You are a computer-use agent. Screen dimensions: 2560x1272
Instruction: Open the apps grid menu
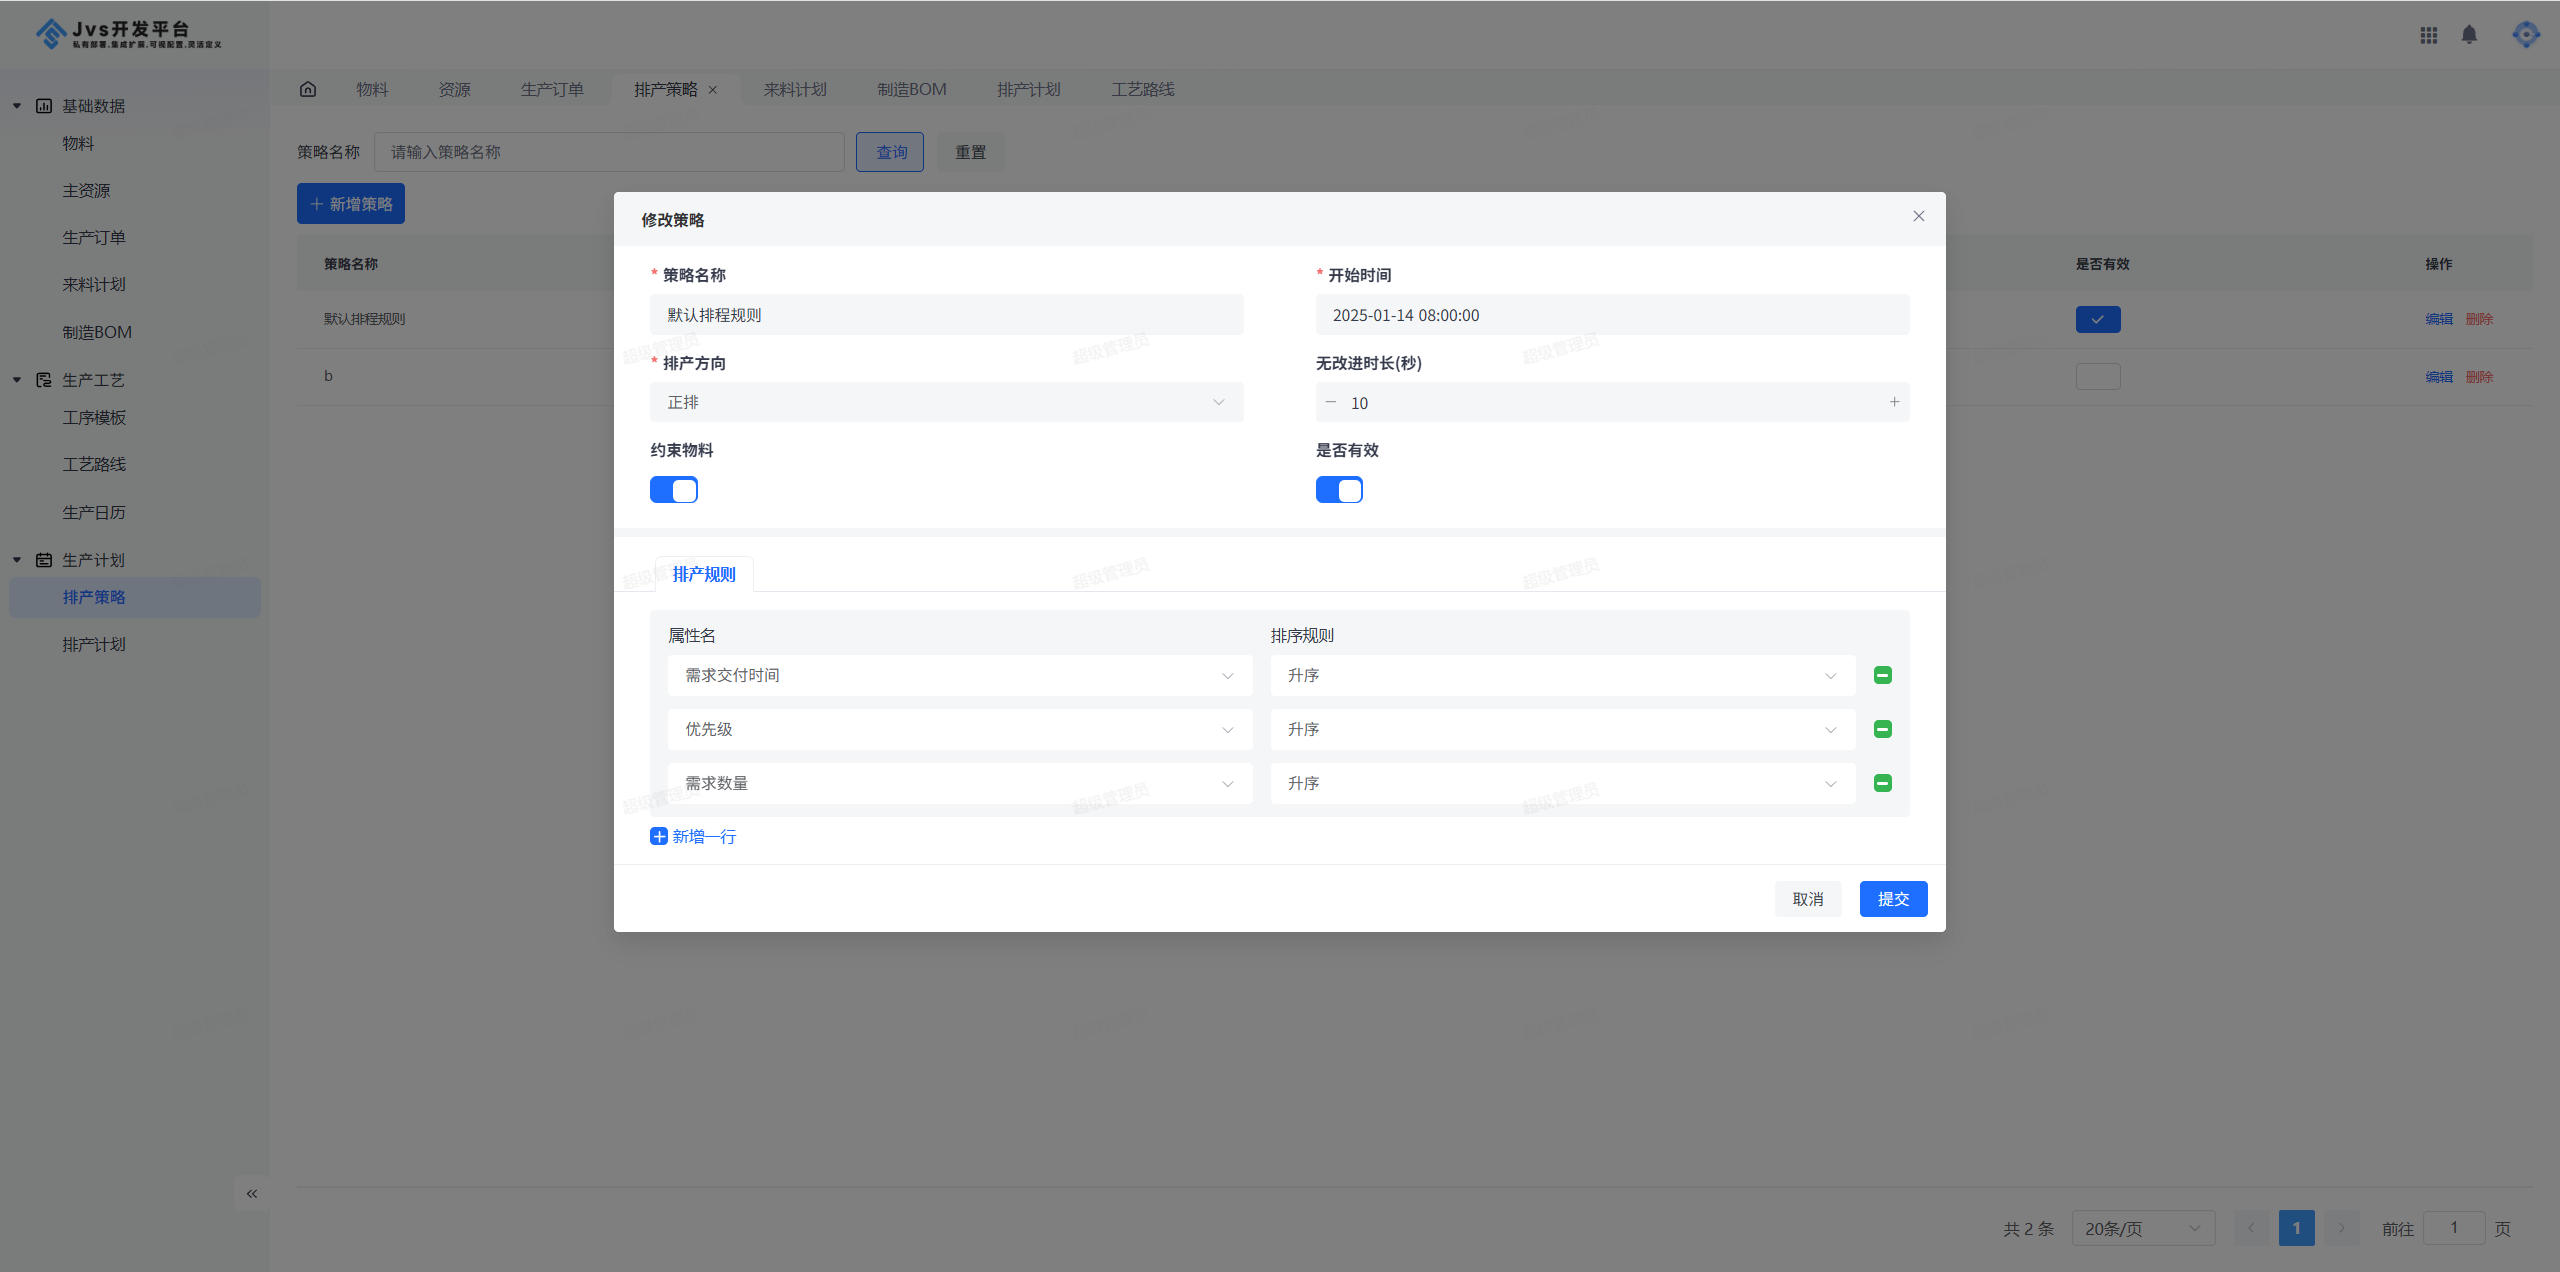(x=2428, y=35)
